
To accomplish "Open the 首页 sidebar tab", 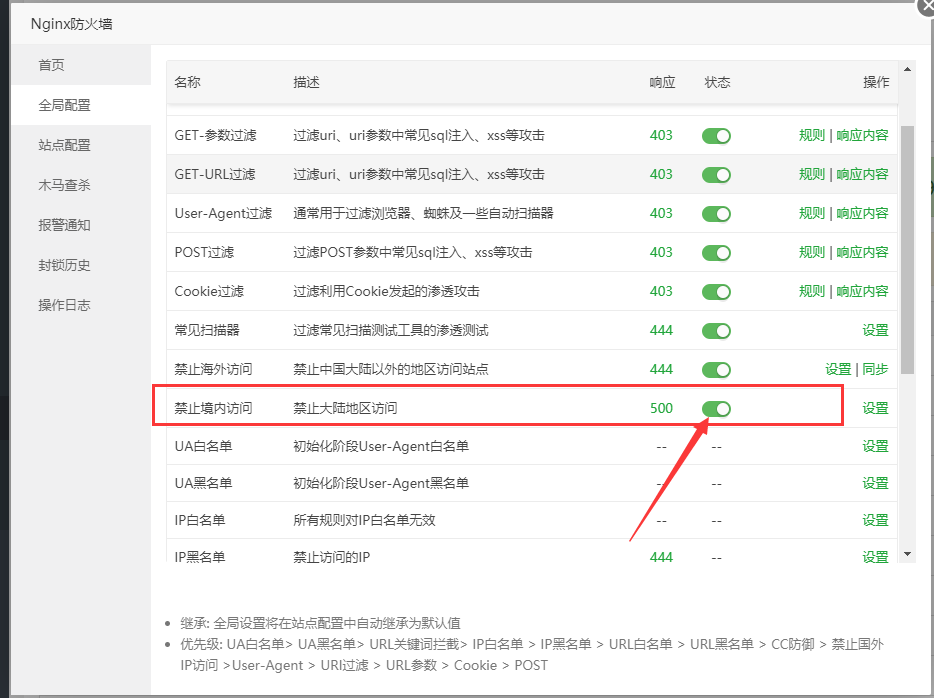I will pos(52,65).
